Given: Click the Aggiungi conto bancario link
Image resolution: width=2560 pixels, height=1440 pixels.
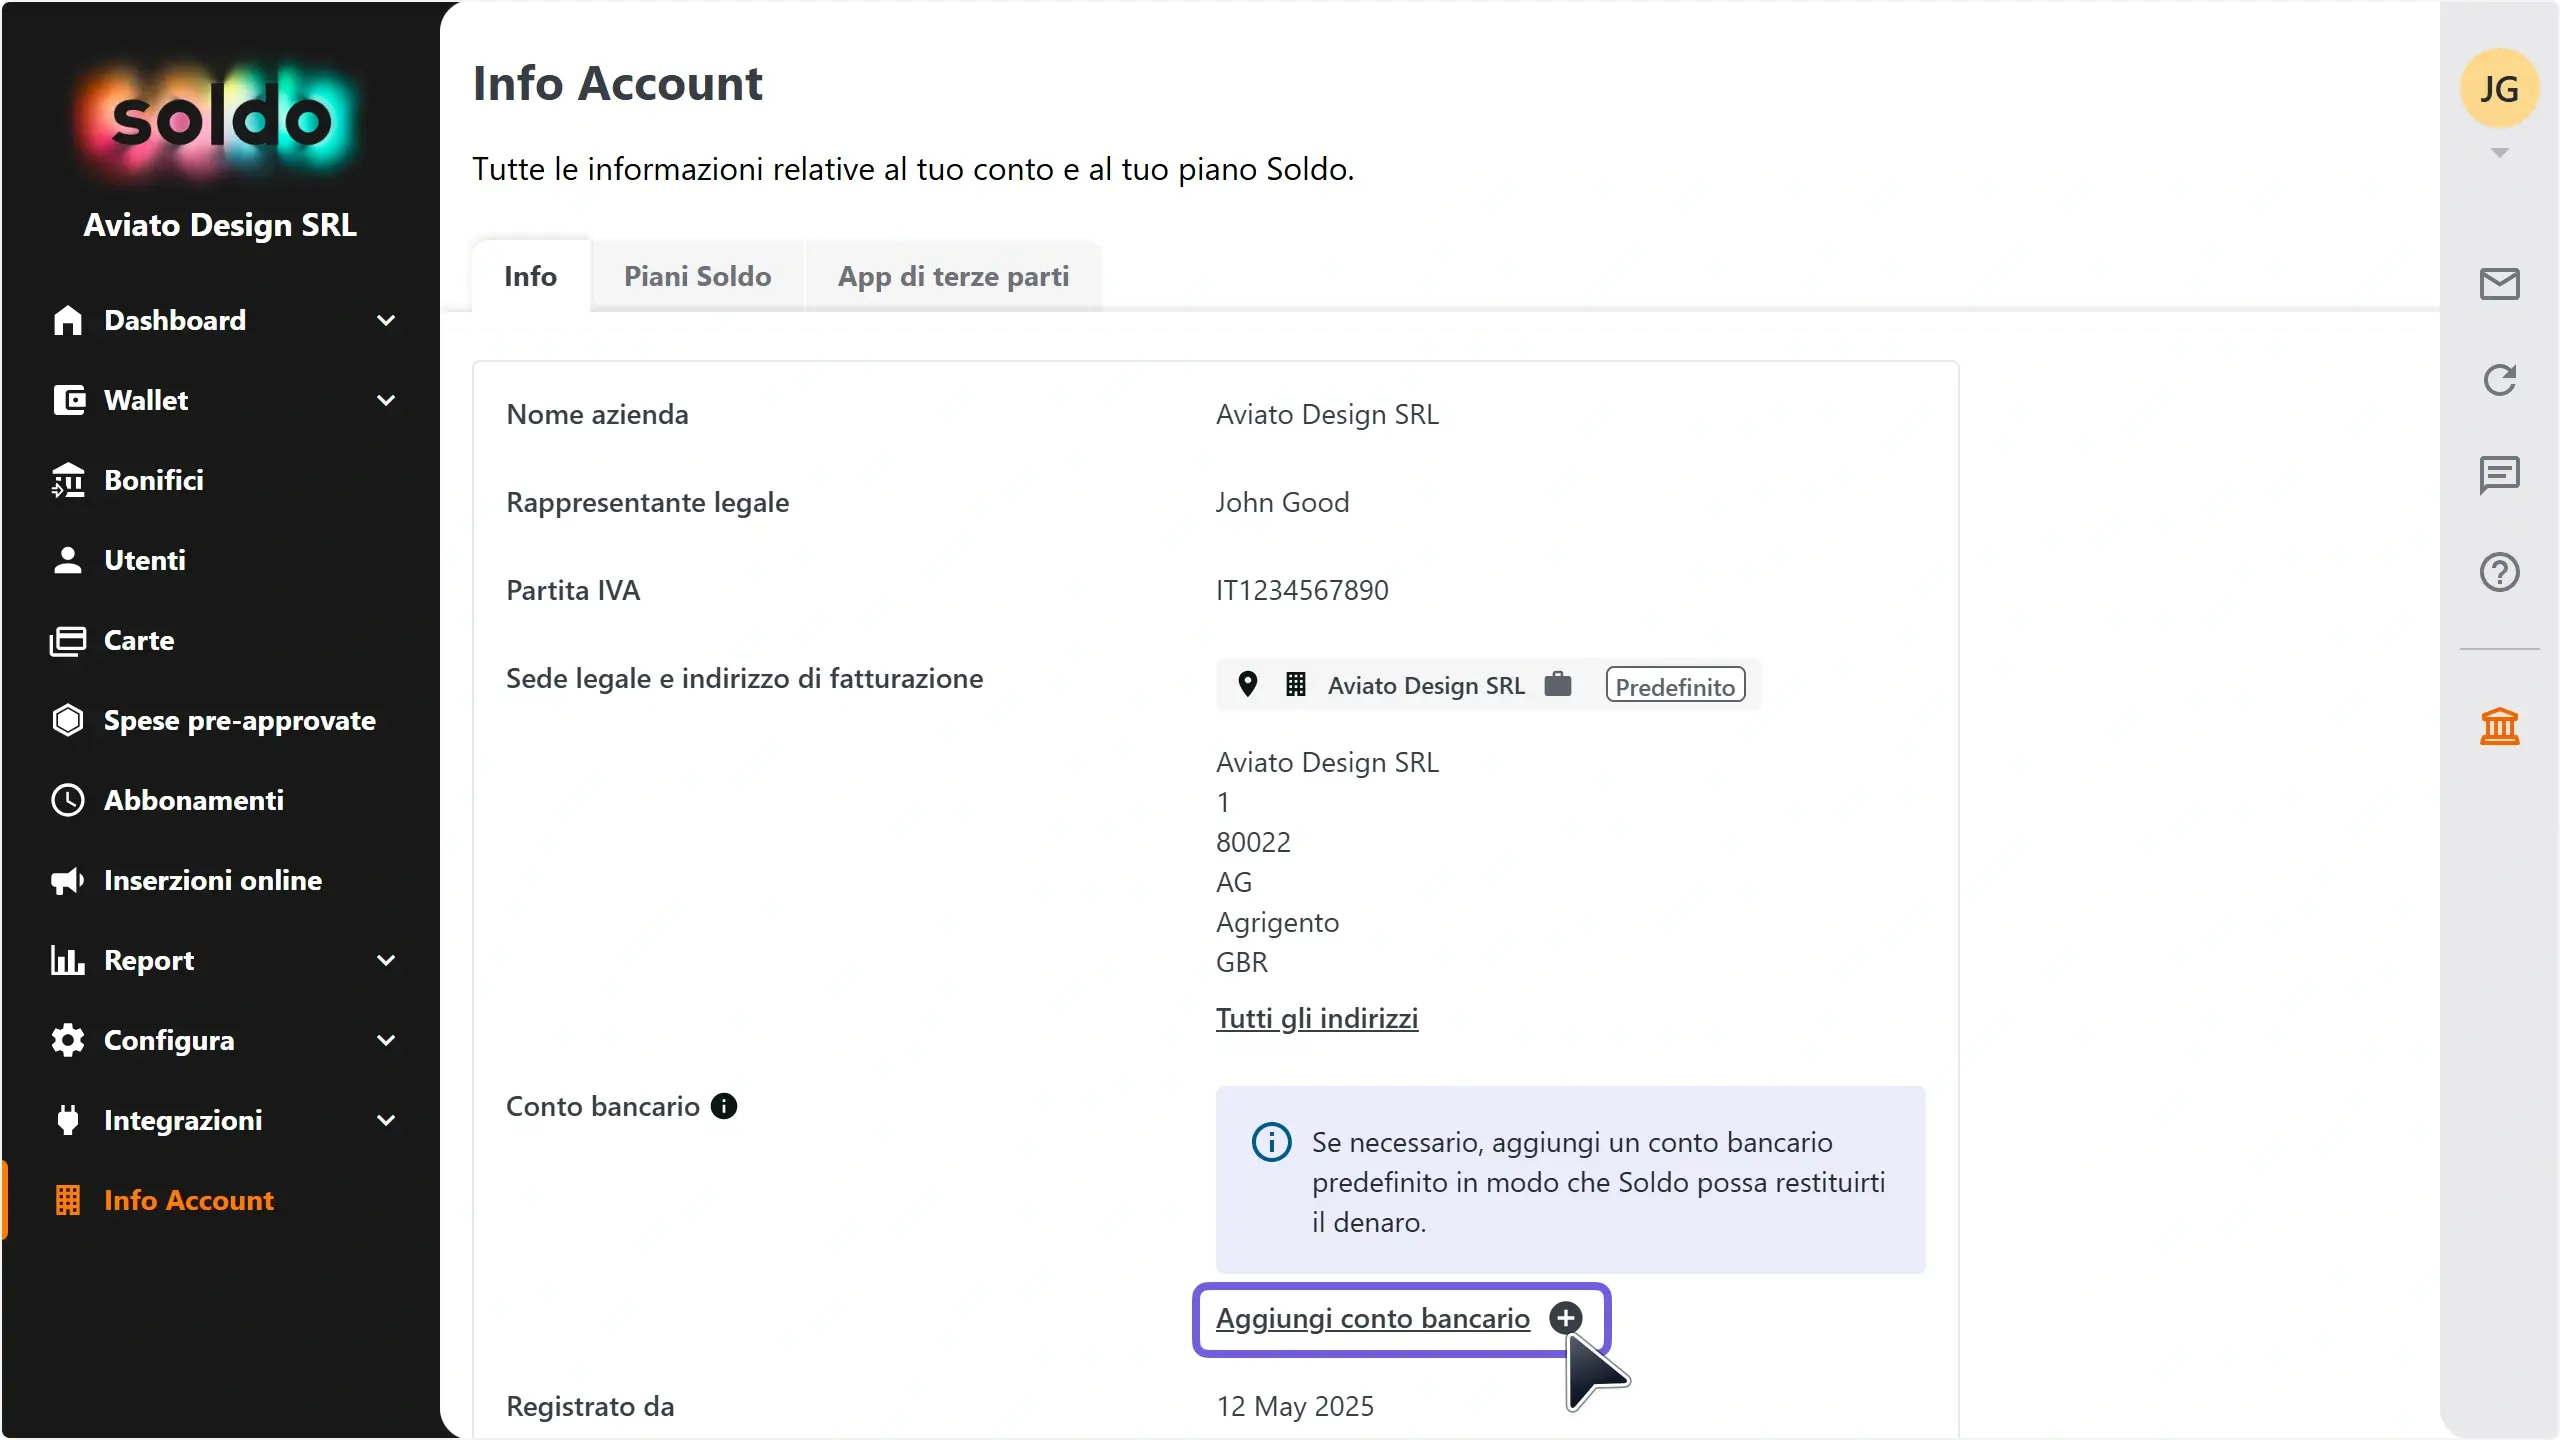Looking at the screenshot, I should click(x=1373, y=1318).
